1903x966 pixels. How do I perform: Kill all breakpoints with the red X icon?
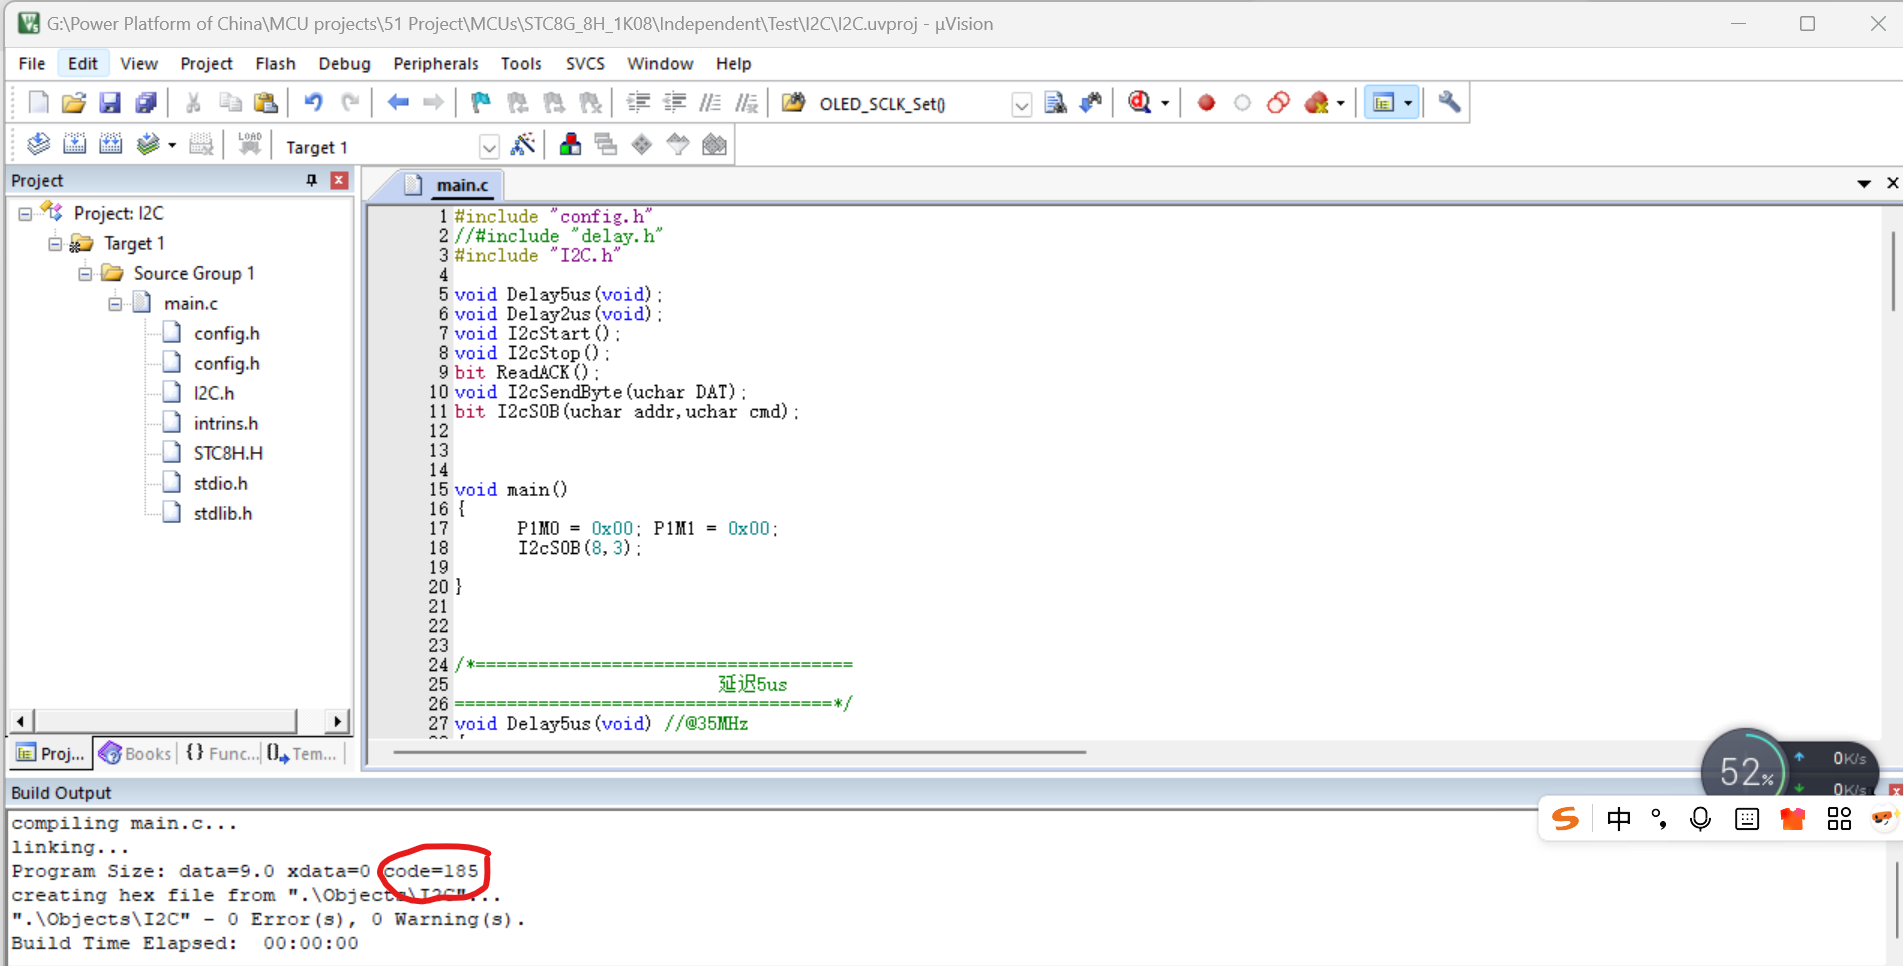coord(1317,103)
